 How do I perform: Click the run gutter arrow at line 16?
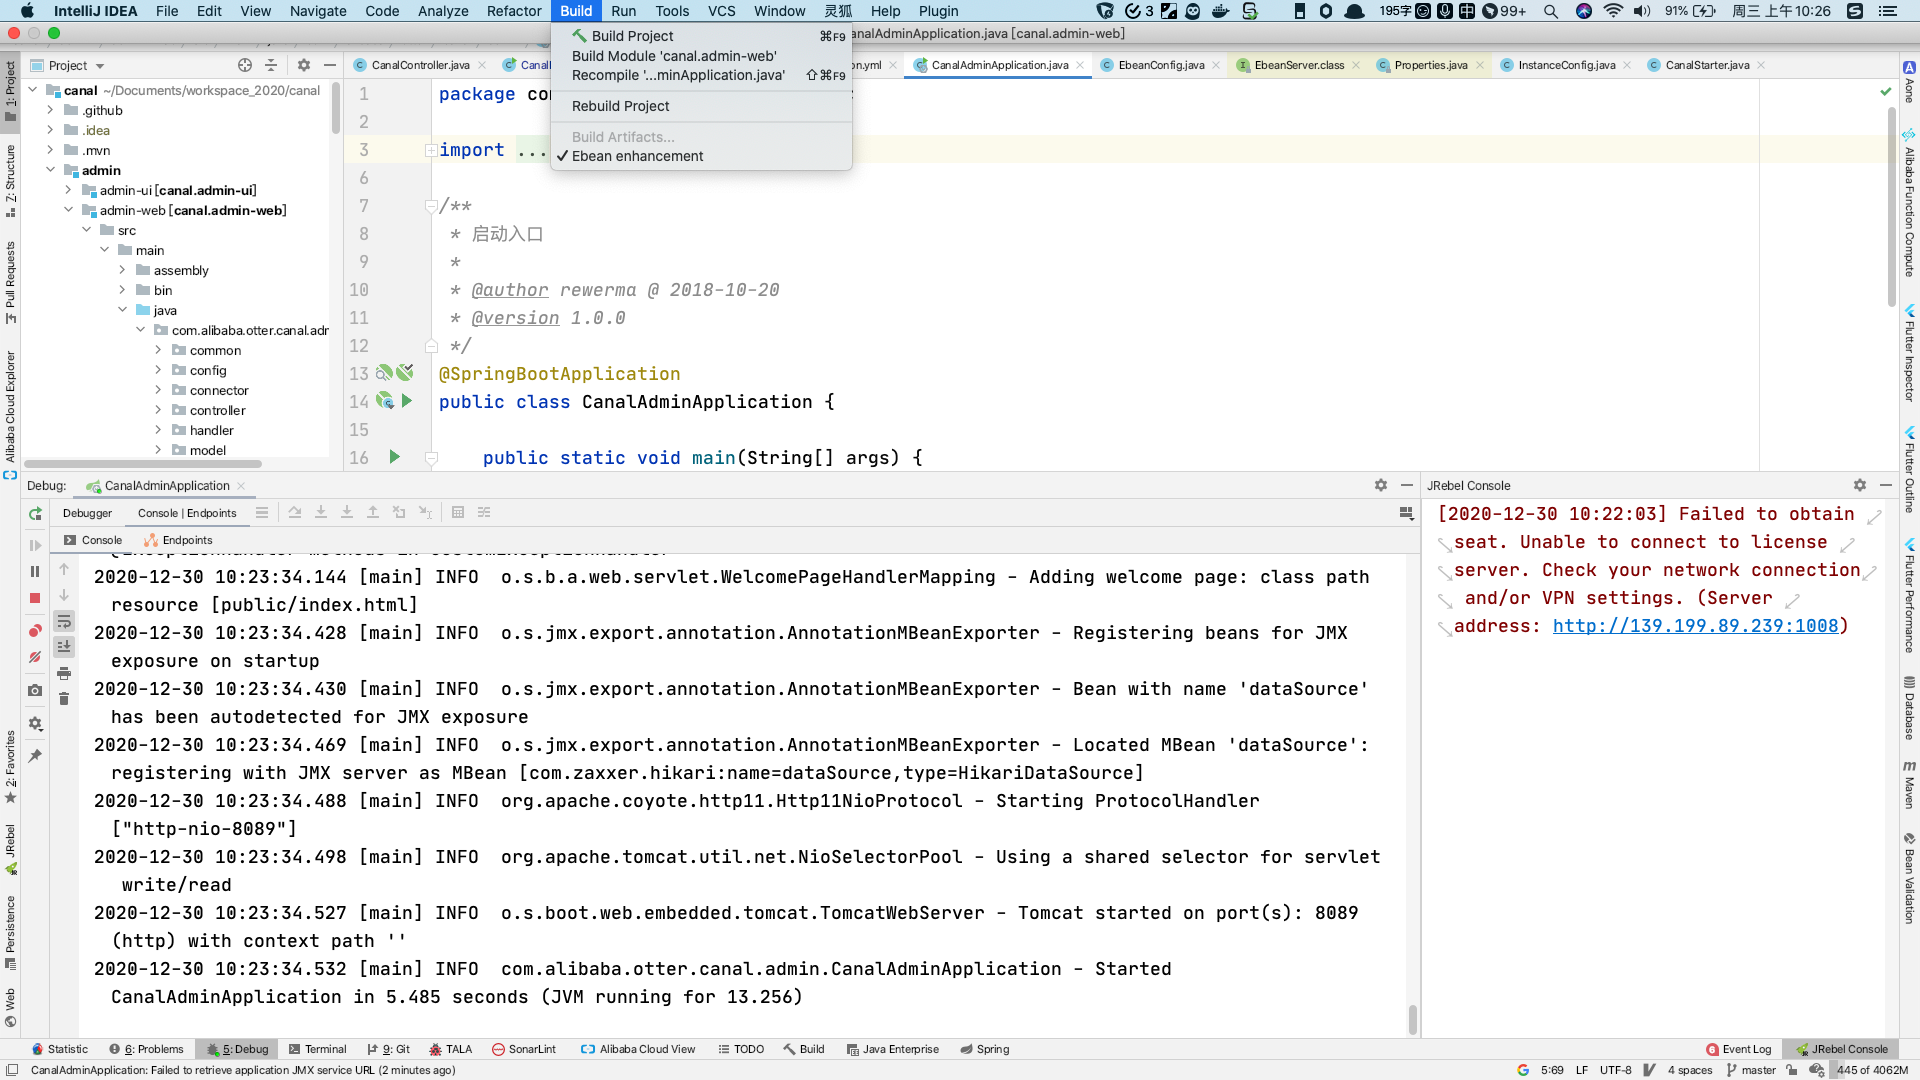(x=395, y=457)
